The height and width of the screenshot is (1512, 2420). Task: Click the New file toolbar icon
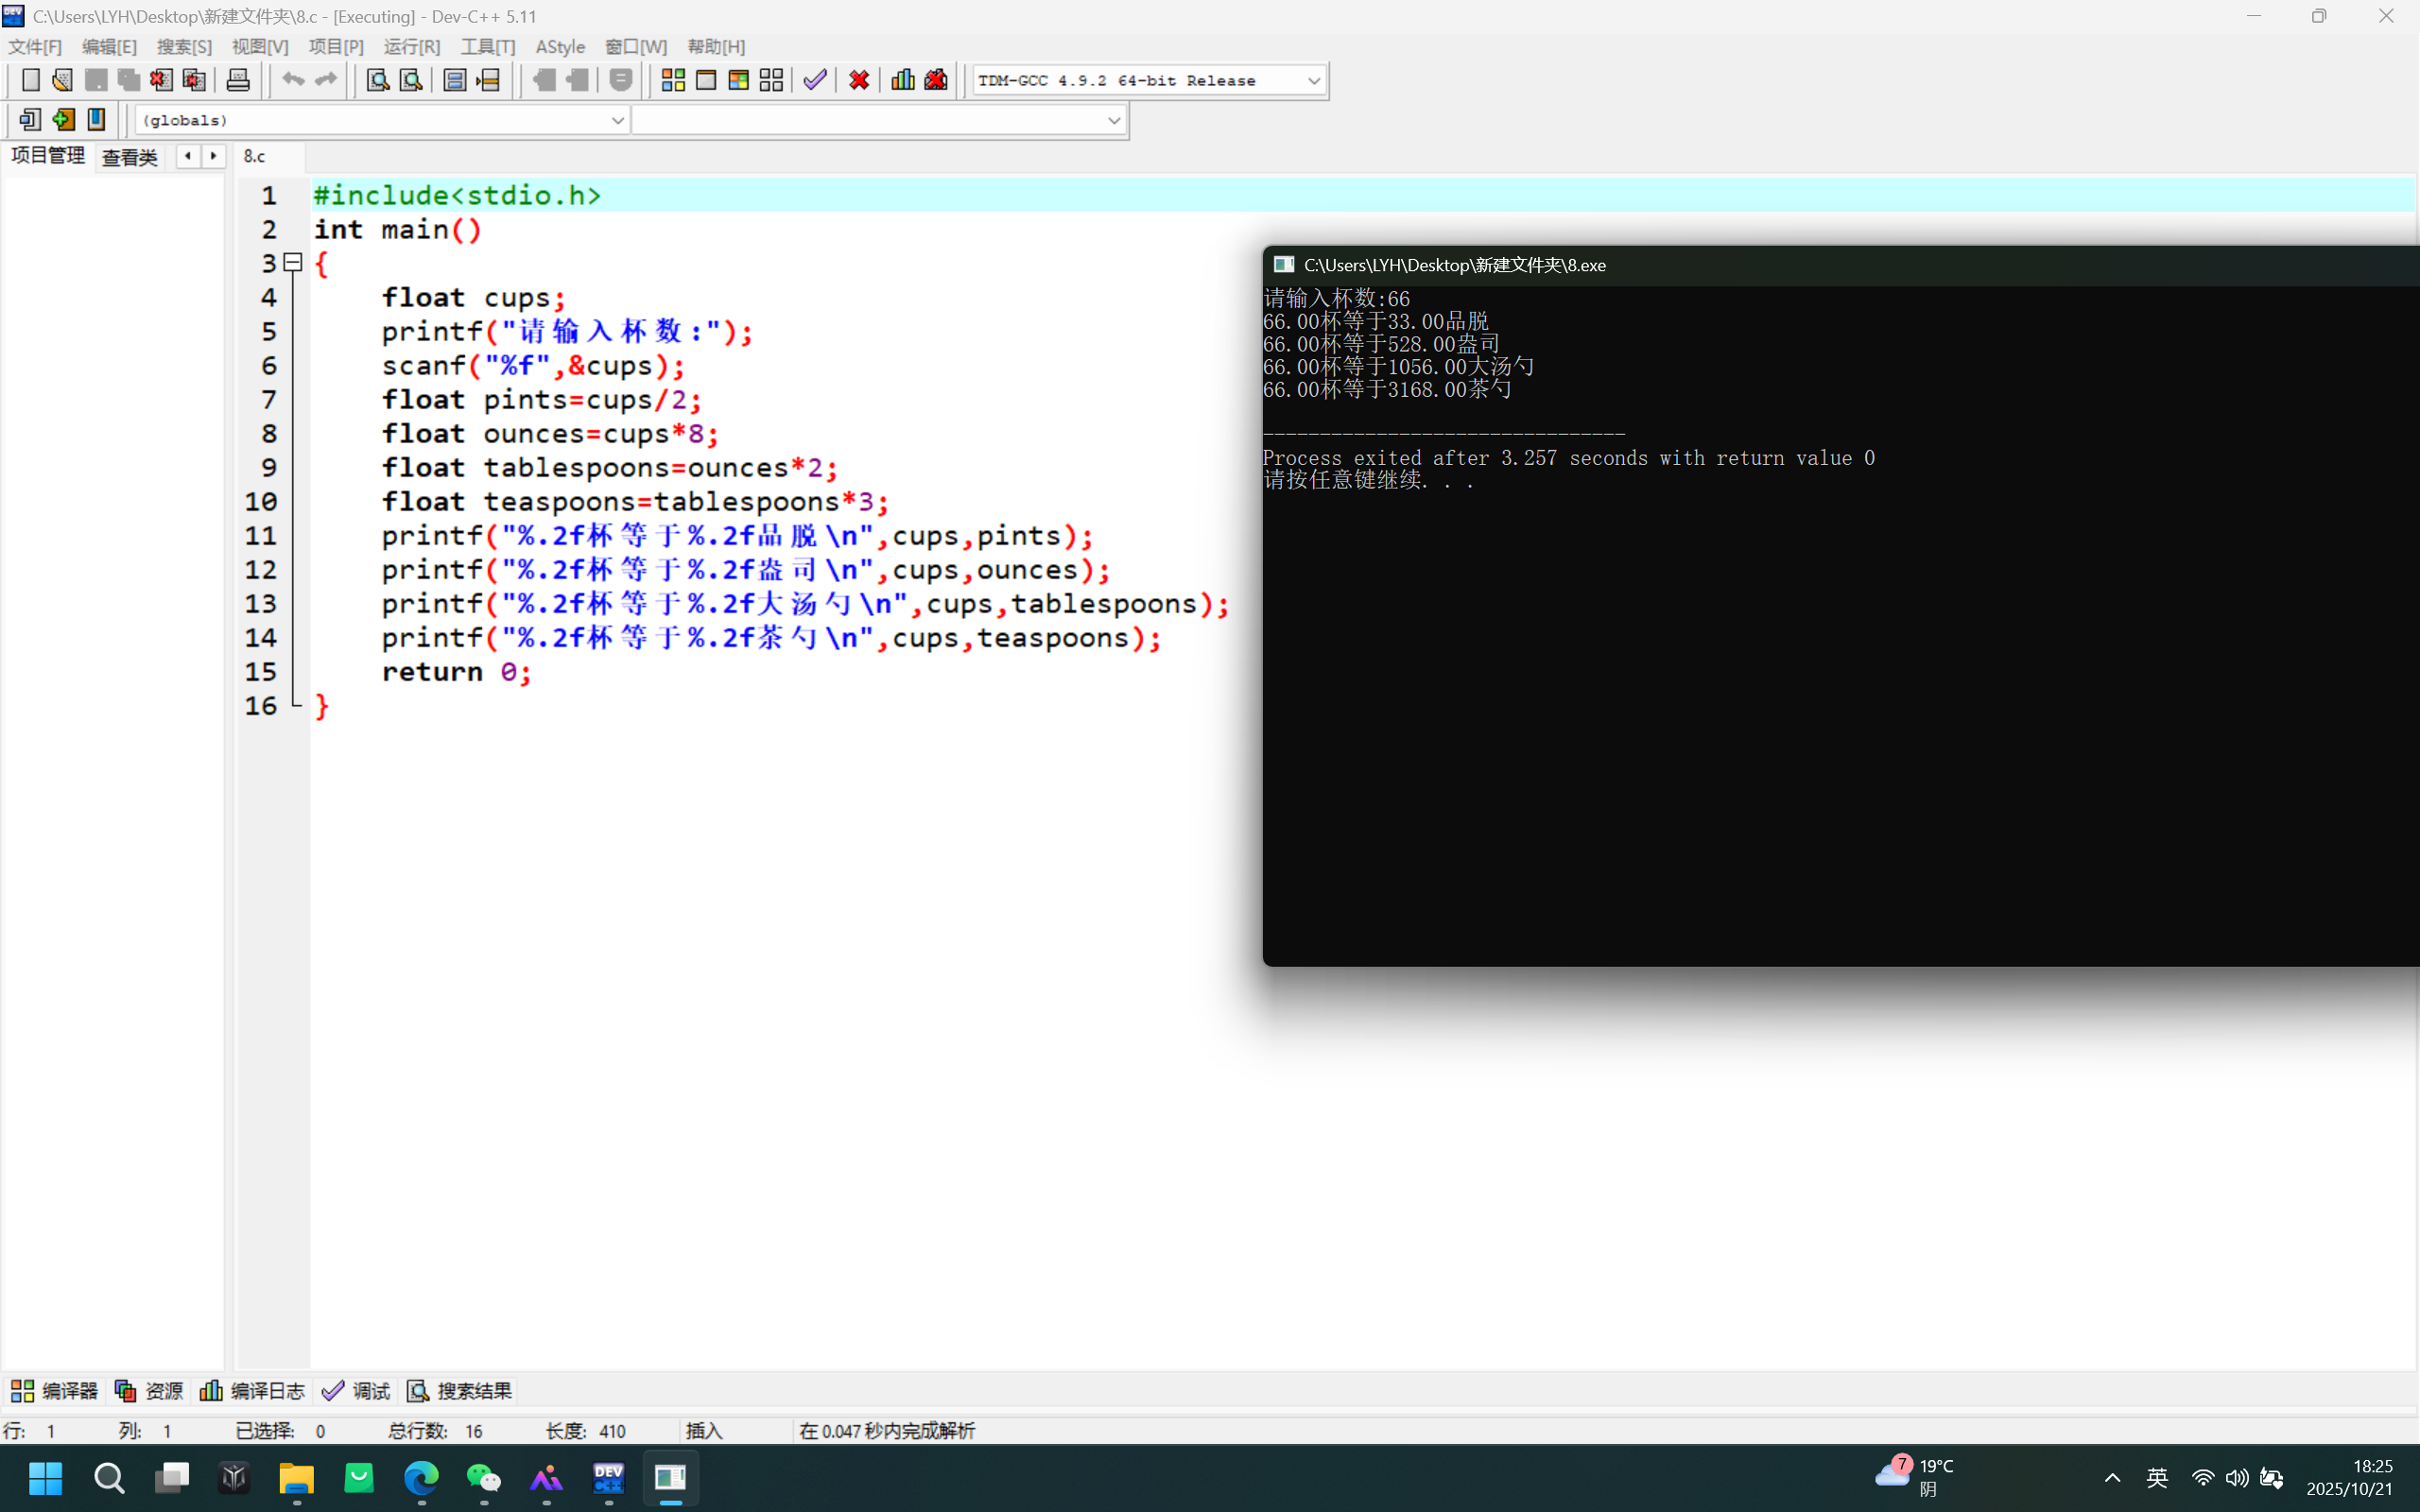tap(30, 80)
